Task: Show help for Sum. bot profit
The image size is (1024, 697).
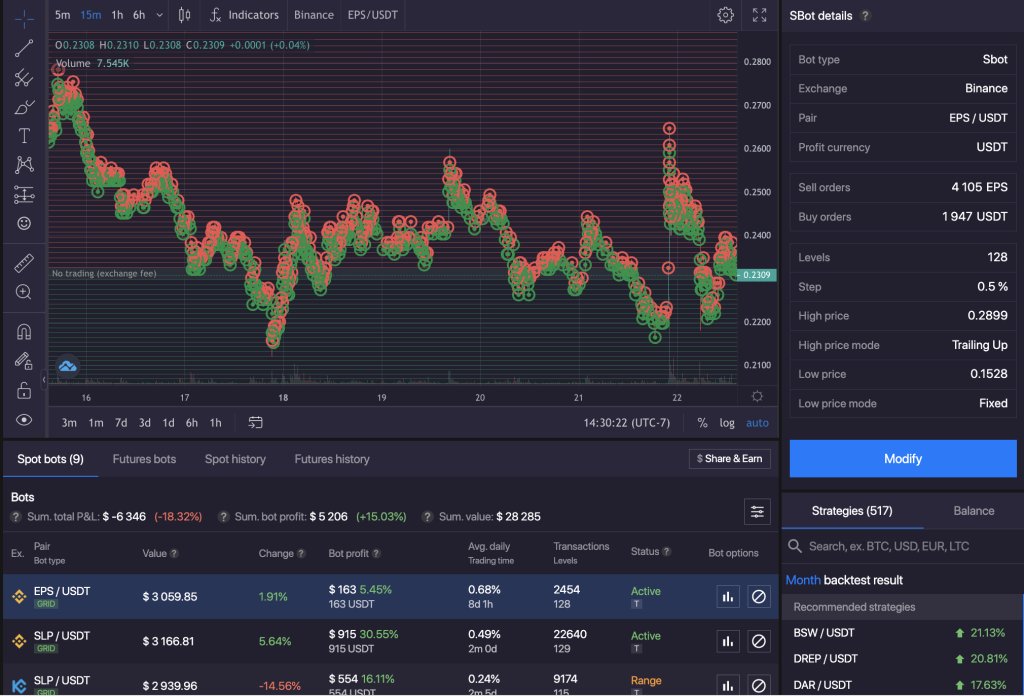Action: [x=223, y=517]
